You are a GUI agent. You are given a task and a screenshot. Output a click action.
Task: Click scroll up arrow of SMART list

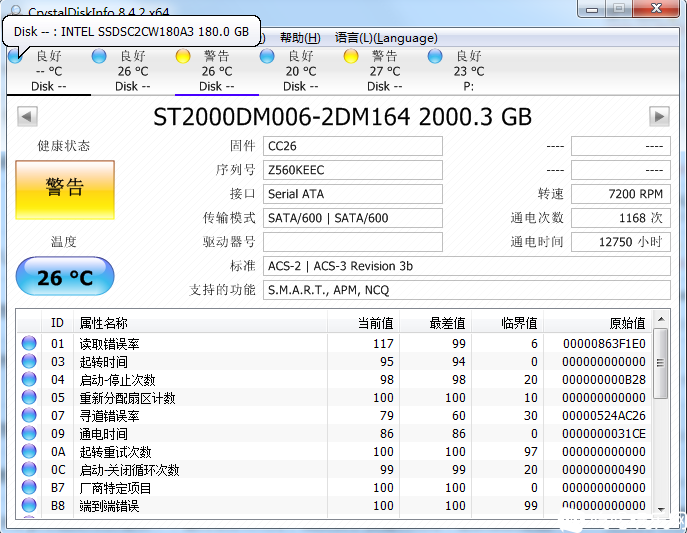[661, 319]
